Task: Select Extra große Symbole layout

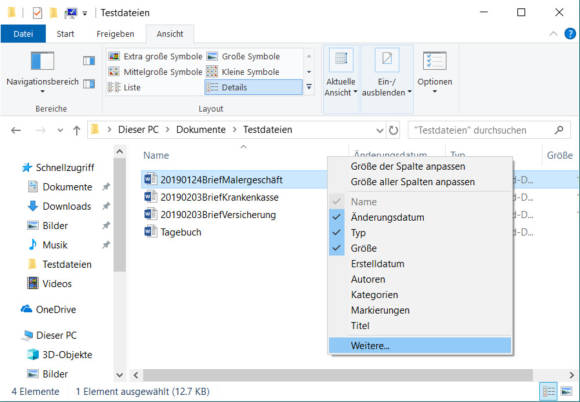Action: [x=155, y=57]
